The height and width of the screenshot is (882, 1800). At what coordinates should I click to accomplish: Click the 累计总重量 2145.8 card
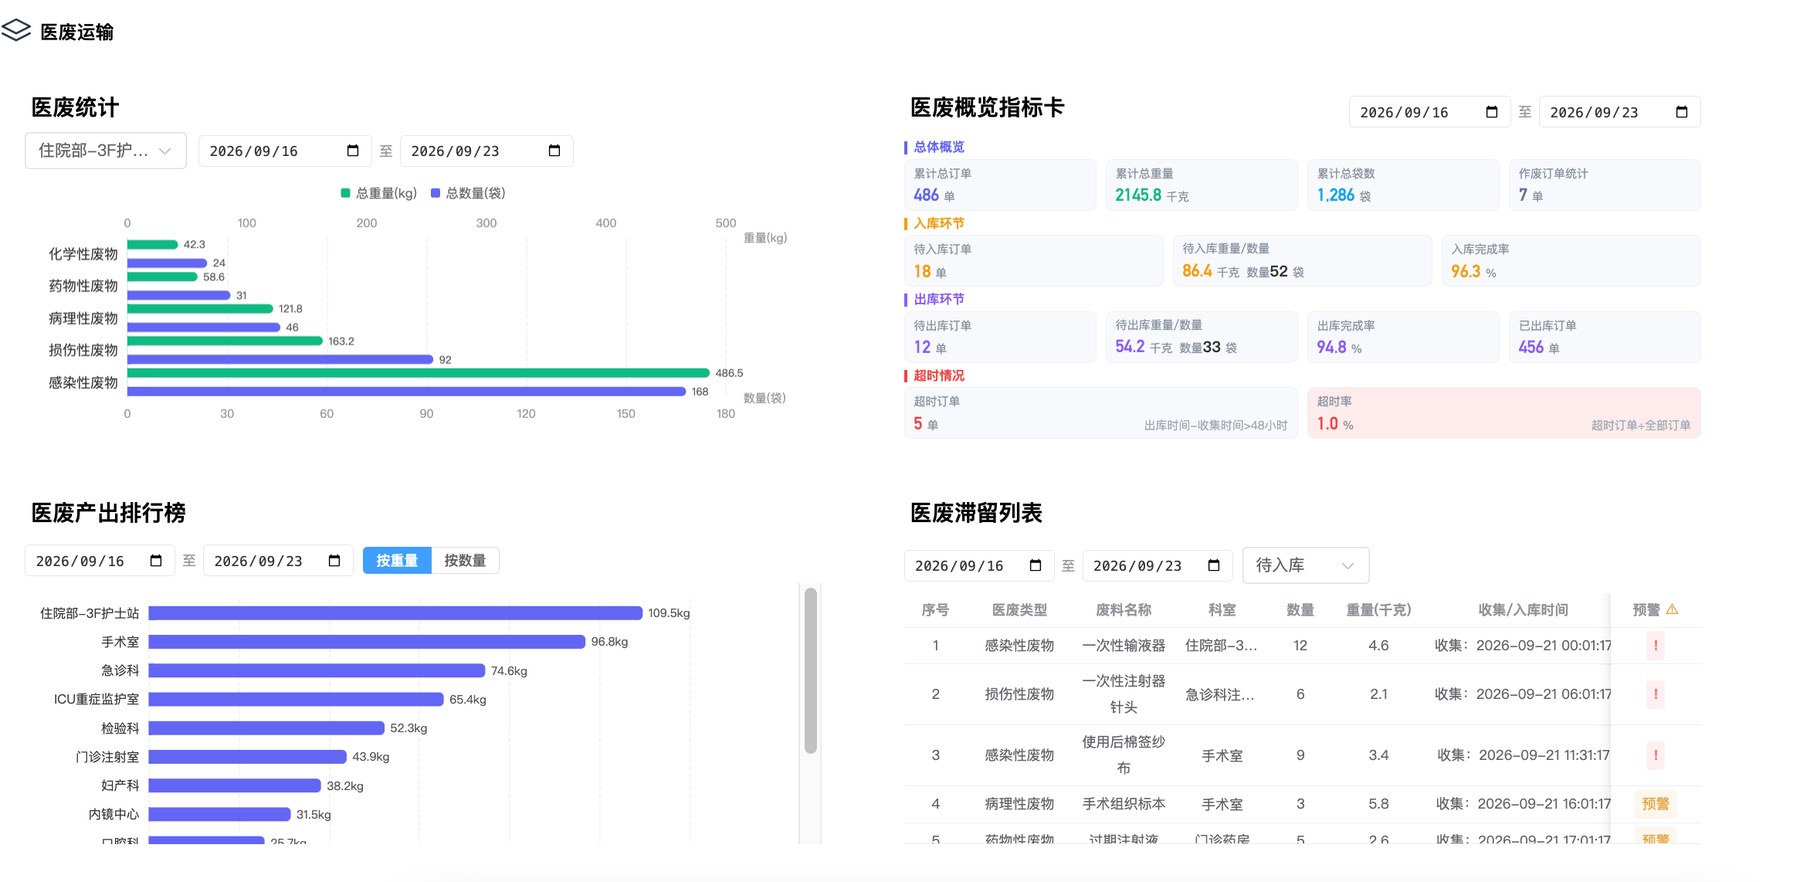(1202, 185)
